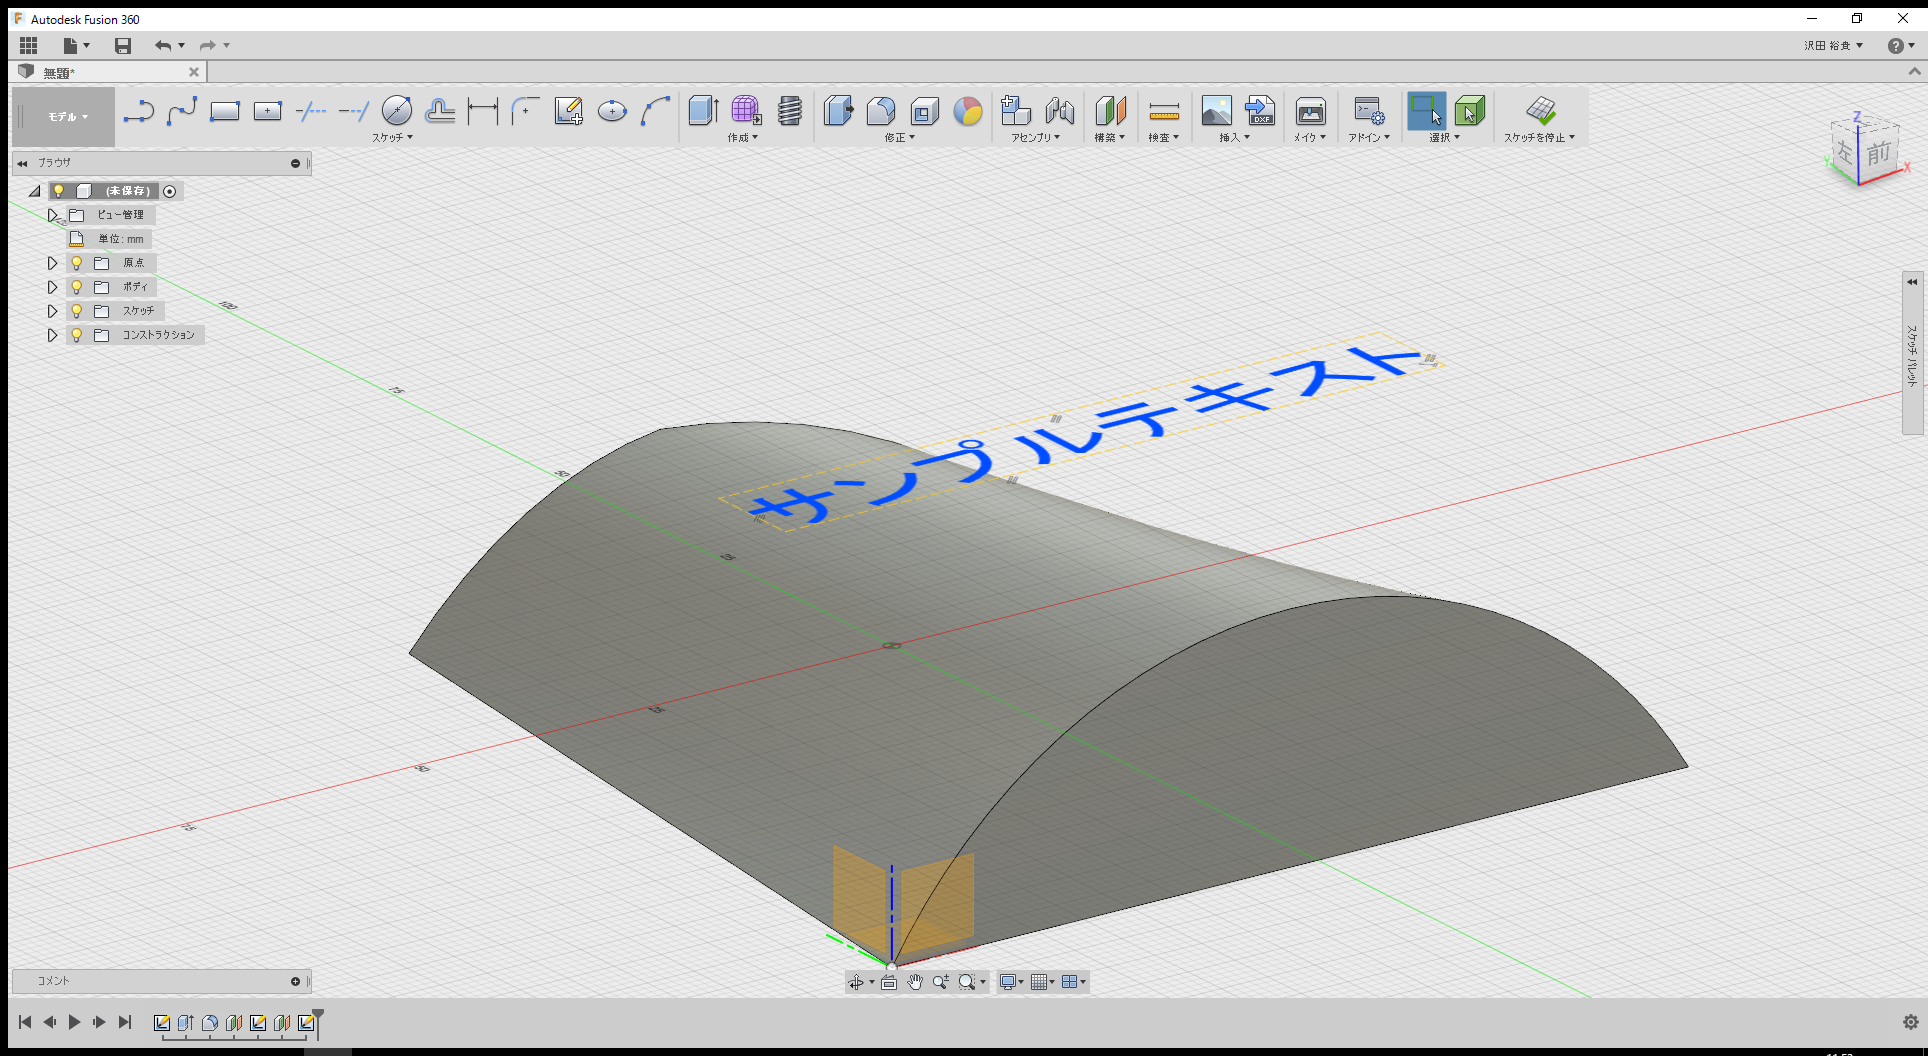Toggle visibility bulb for 原点 folder

[x=76, y=263]
